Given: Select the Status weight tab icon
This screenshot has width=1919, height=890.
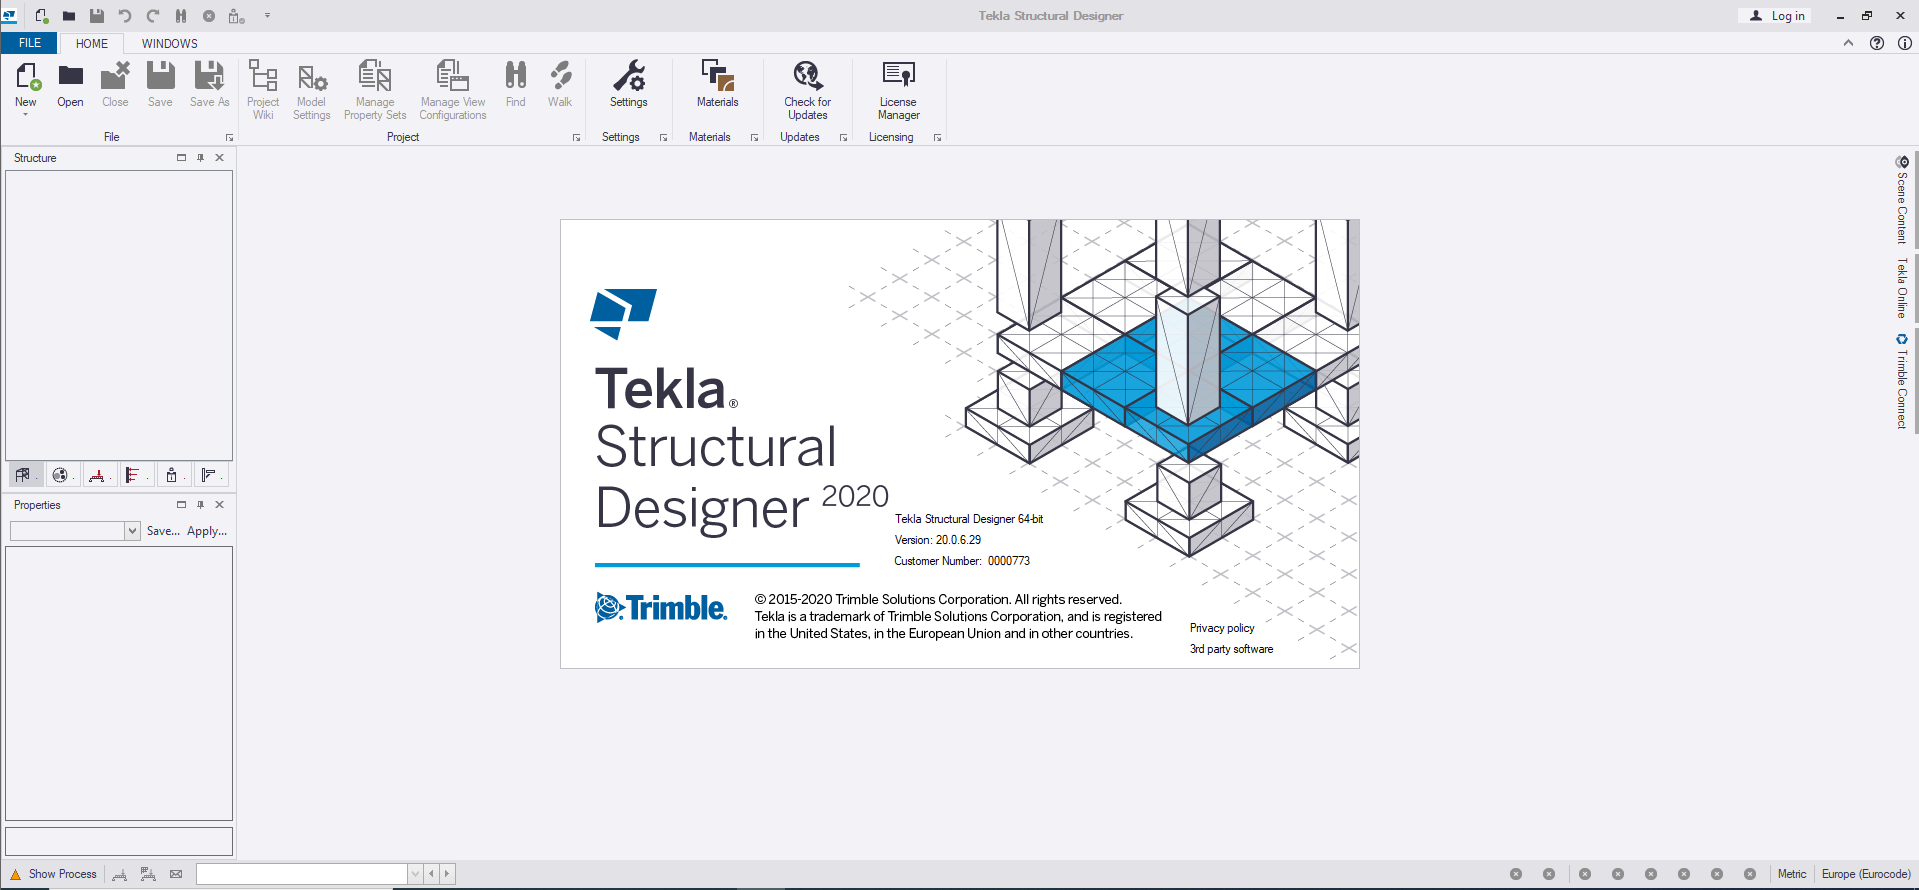Looking at the screenshot, I should (x=172, y=475).
